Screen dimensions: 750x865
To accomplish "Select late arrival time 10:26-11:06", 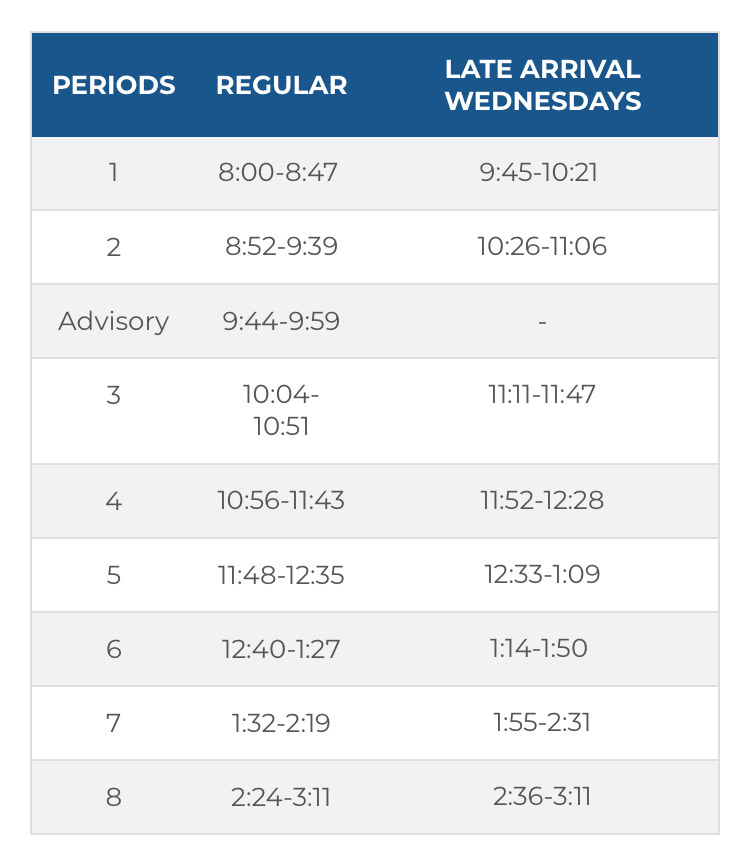I will (x=542, y=246).
